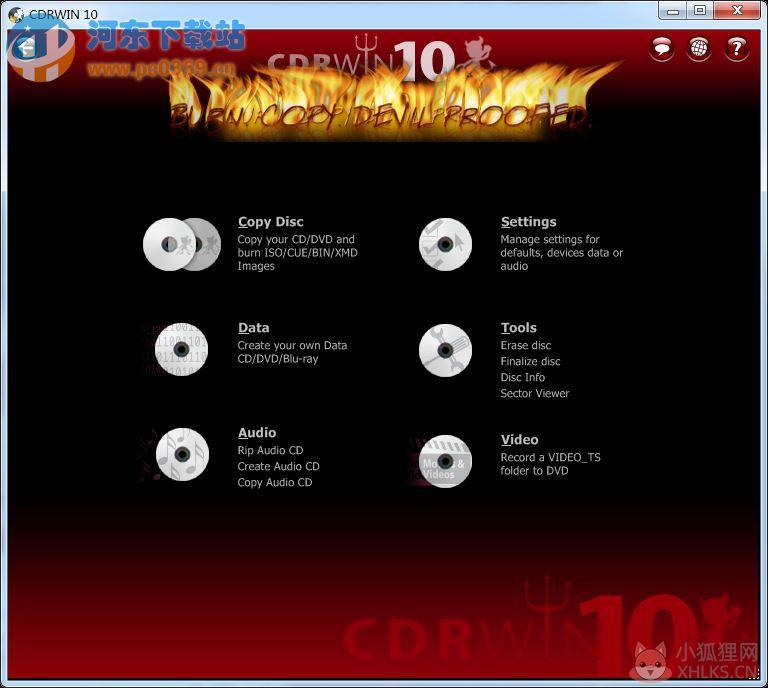Open the Settings disc icon
Screen dimensions: 768x688
[445, 244]
